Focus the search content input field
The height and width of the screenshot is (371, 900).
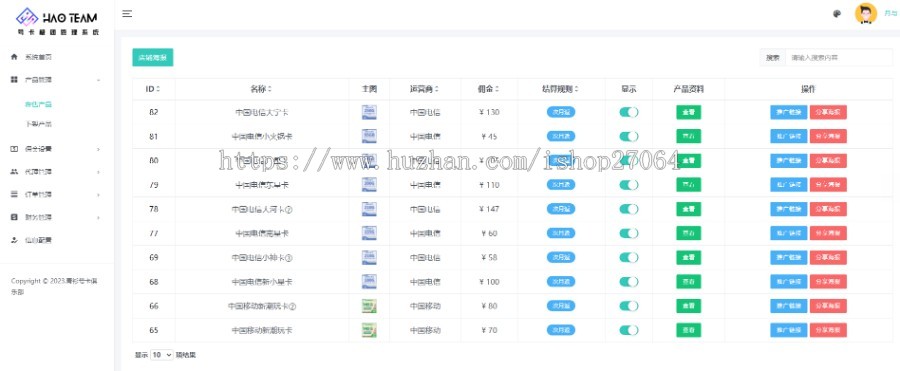click(x=839, y=57)
